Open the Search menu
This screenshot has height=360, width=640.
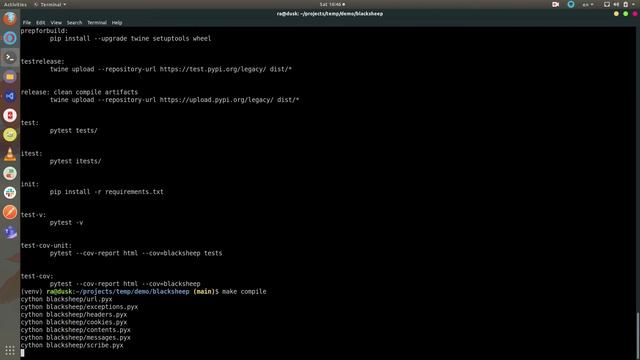tap(74, 23)
